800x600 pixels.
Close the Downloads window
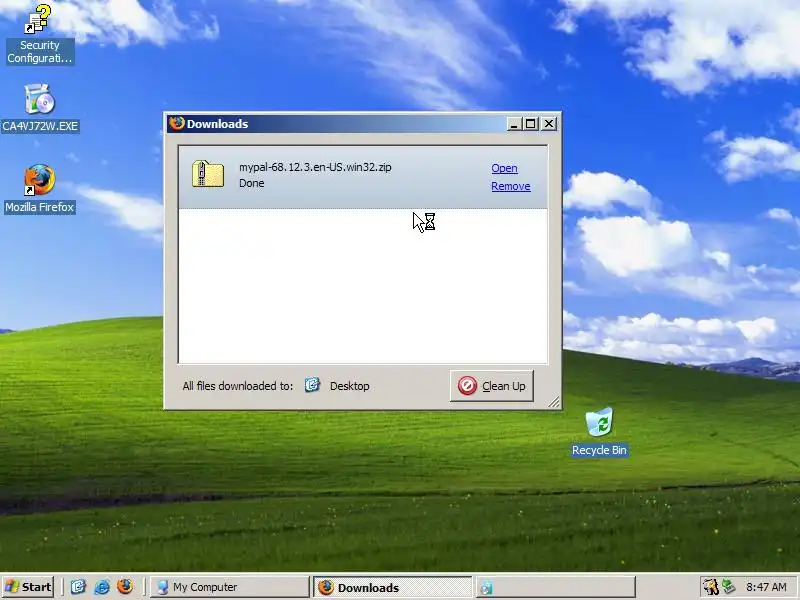click(x=549, y=124)
